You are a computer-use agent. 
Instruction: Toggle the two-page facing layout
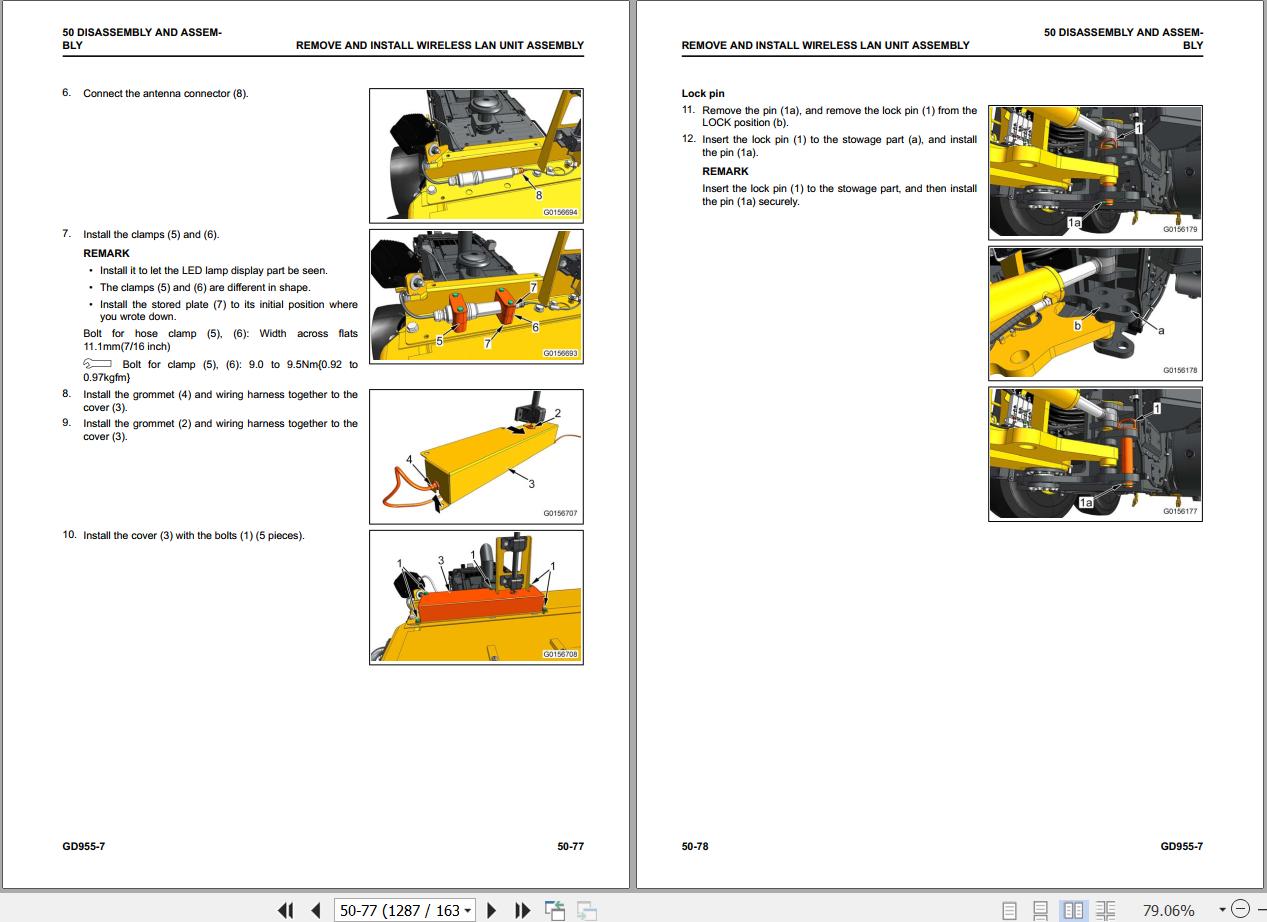point(1073,910)
